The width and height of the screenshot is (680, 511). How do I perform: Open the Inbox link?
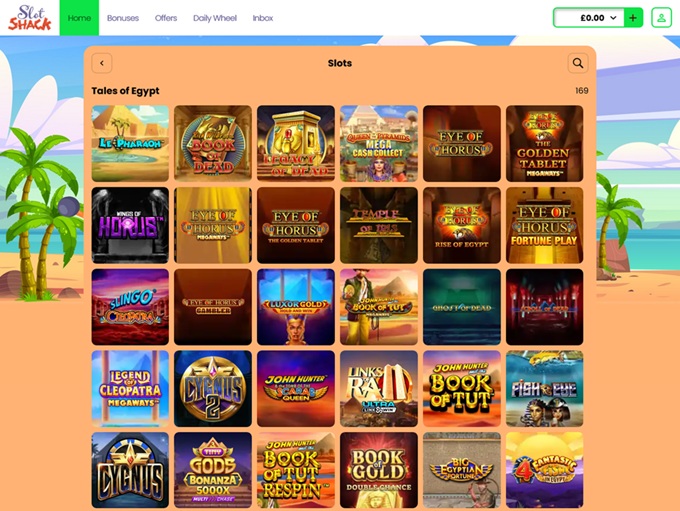point(263,18)
